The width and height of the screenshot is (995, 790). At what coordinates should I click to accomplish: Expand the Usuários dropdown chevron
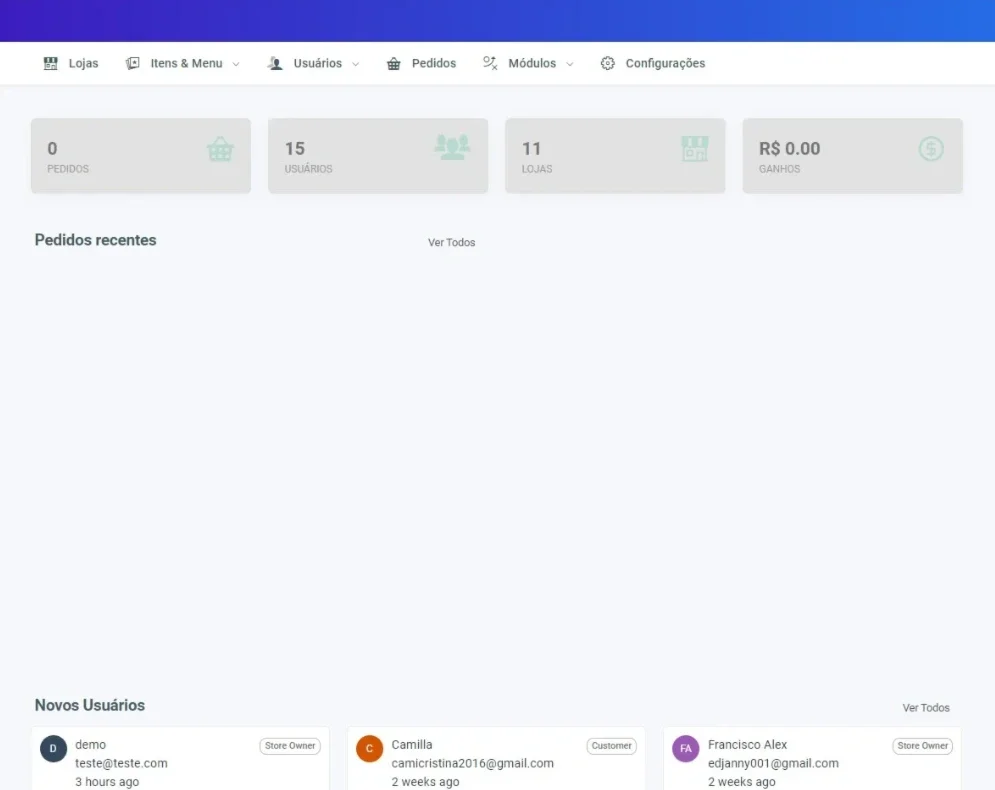coord(355,64)
